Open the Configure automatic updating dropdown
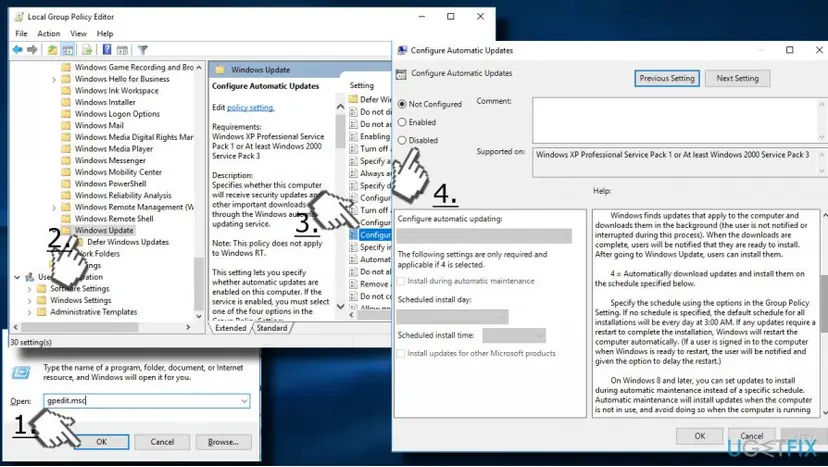This screenshot has width=828, height=467. 484,236
